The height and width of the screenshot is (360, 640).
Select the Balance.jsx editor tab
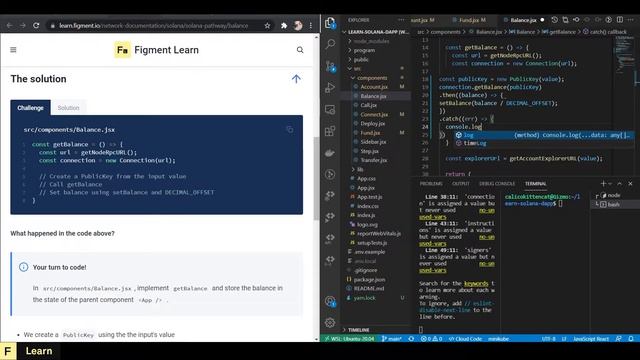click(x=523, y=20)
